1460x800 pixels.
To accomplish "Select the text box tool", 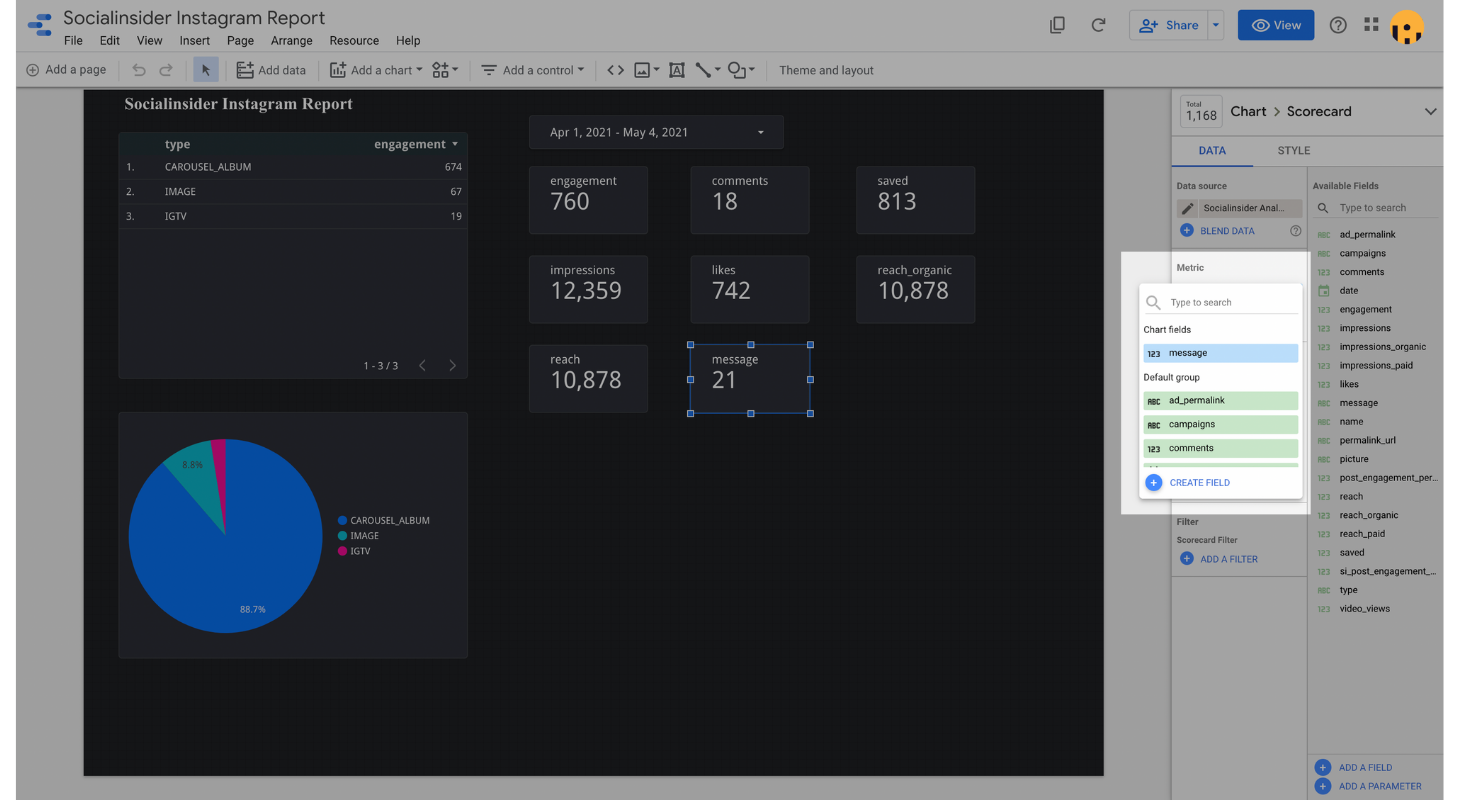I will tap(677, 70).
